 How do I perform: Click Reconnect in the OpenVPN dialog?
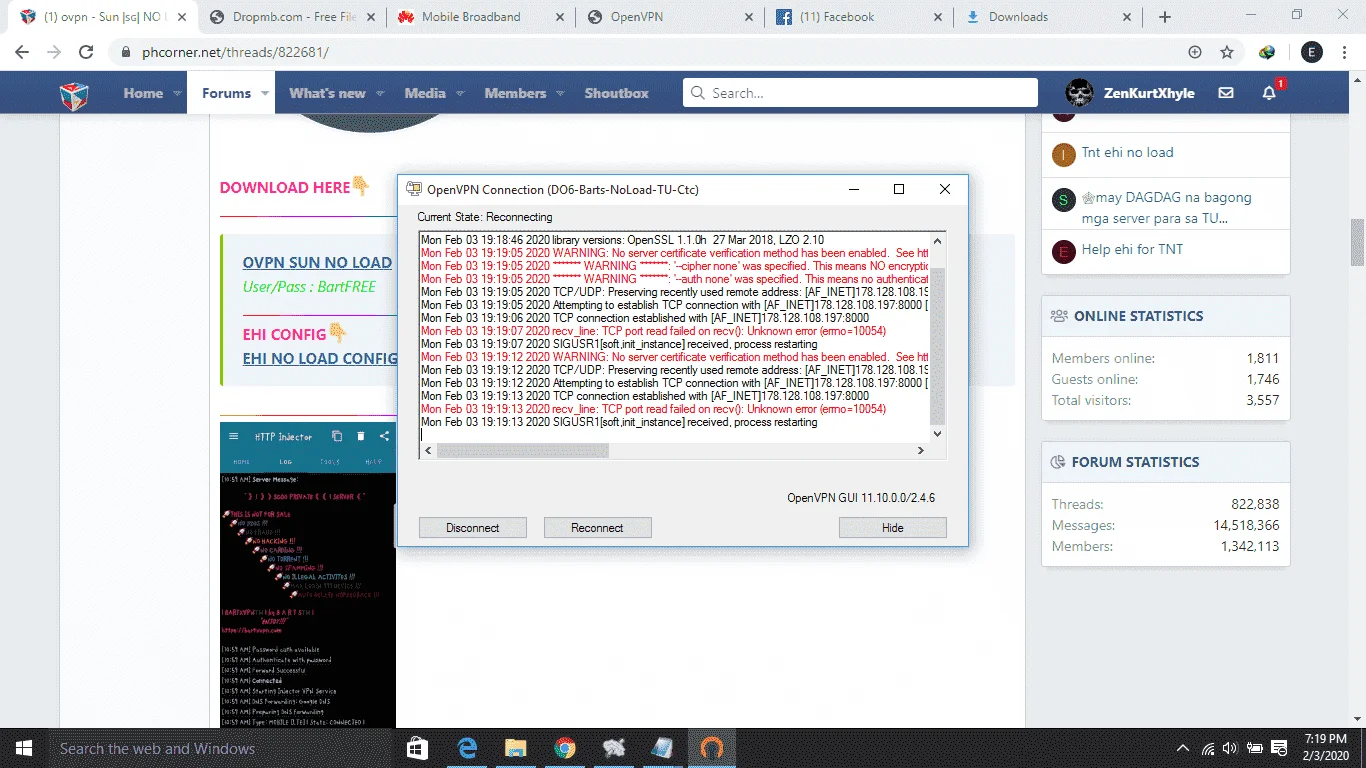[x=598, y=528]
